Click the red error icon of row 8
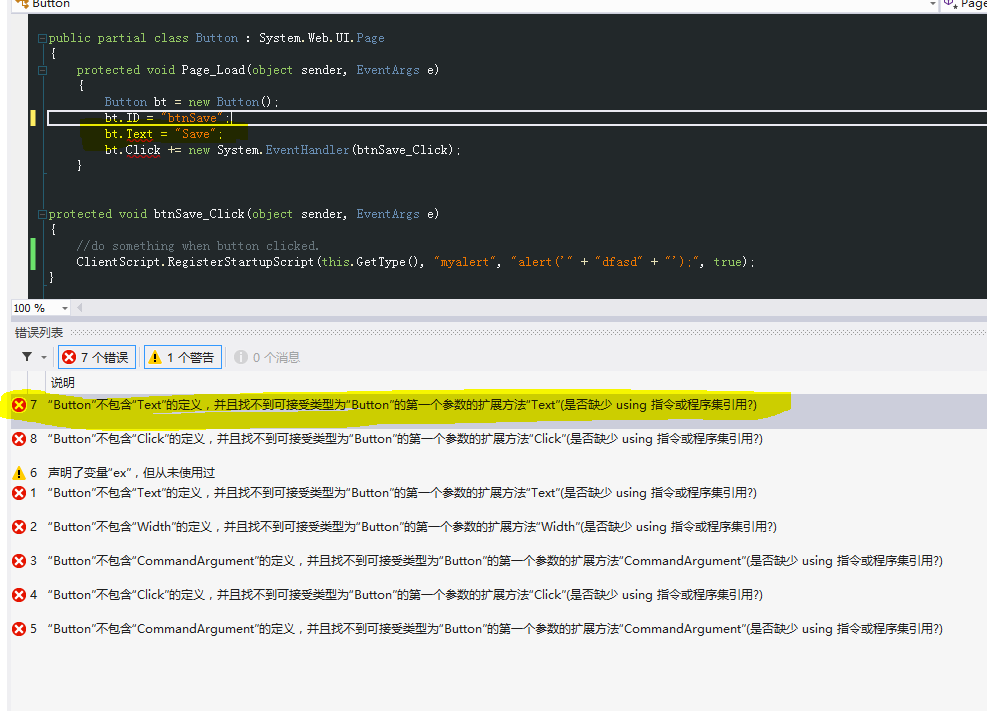Image resolution: width=987 pixels, height=711 pixels. 19,439
